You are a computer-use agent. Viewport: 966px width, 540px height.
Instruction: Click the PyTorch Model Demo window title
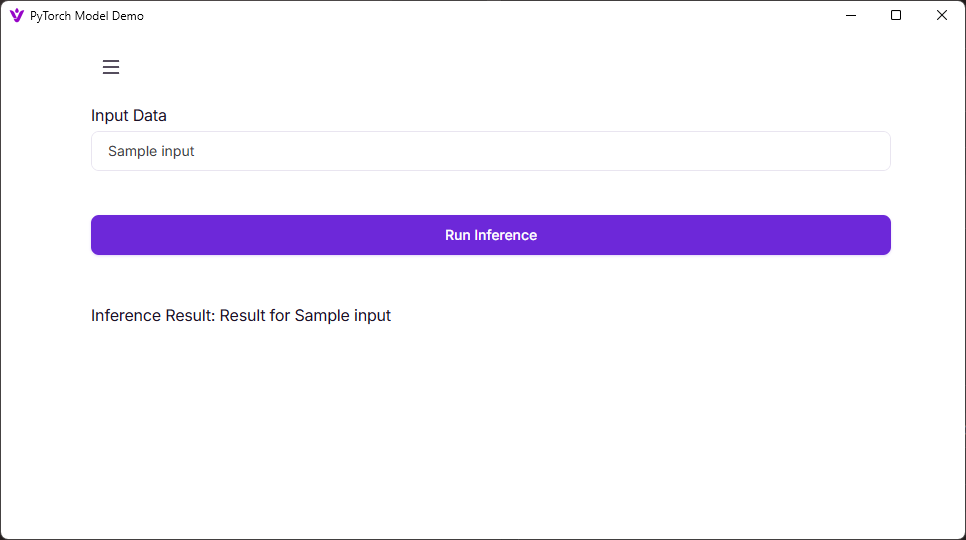87,16
